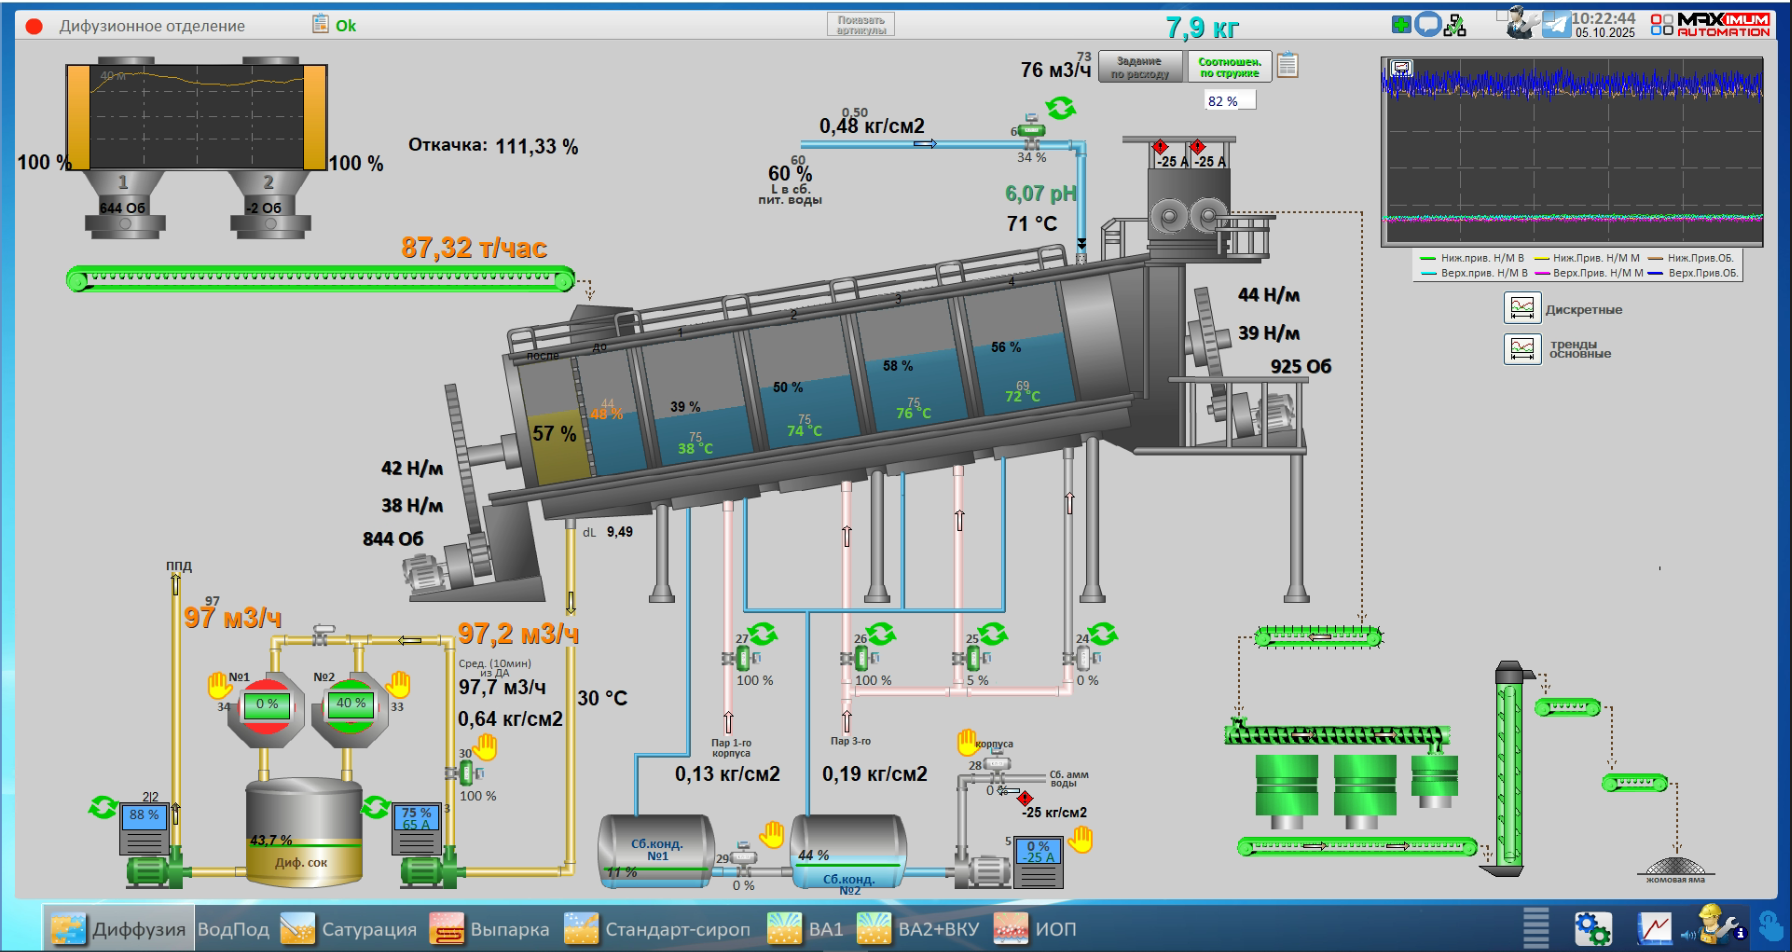Image resolution: width=1792 pixels, height=952 pixels.
Task: Open the тренды основные button
Action: coord(1522,349)
